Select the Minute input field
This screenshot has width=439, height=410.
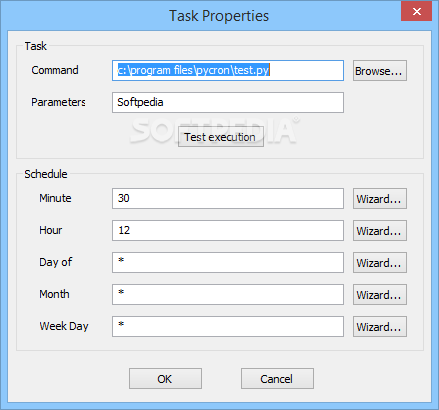(228, 198)
